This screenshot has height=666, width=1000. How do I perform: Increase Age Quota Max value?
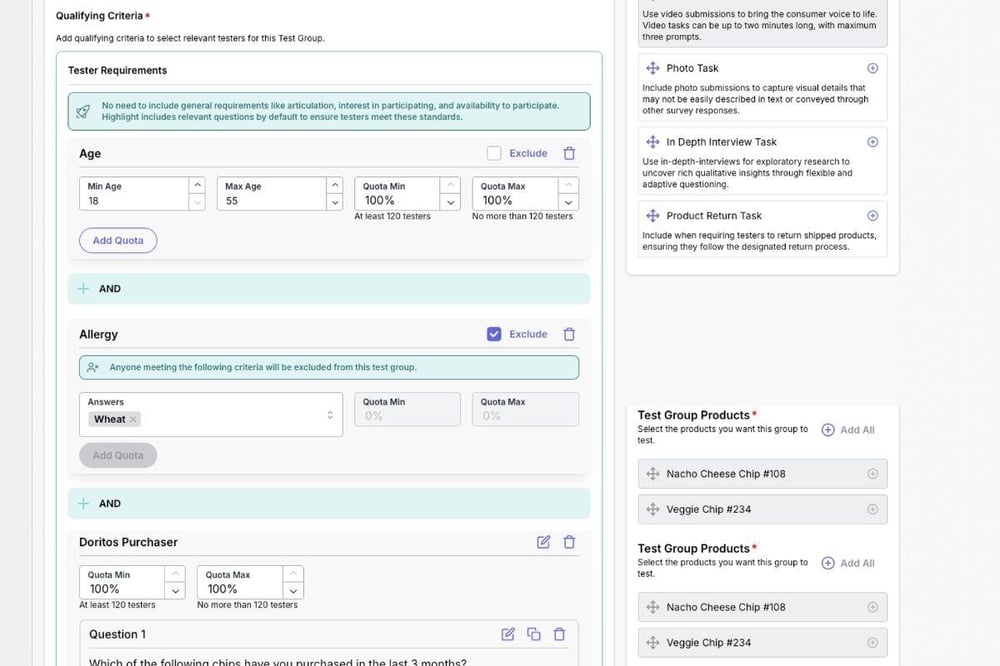click(568, 185)
